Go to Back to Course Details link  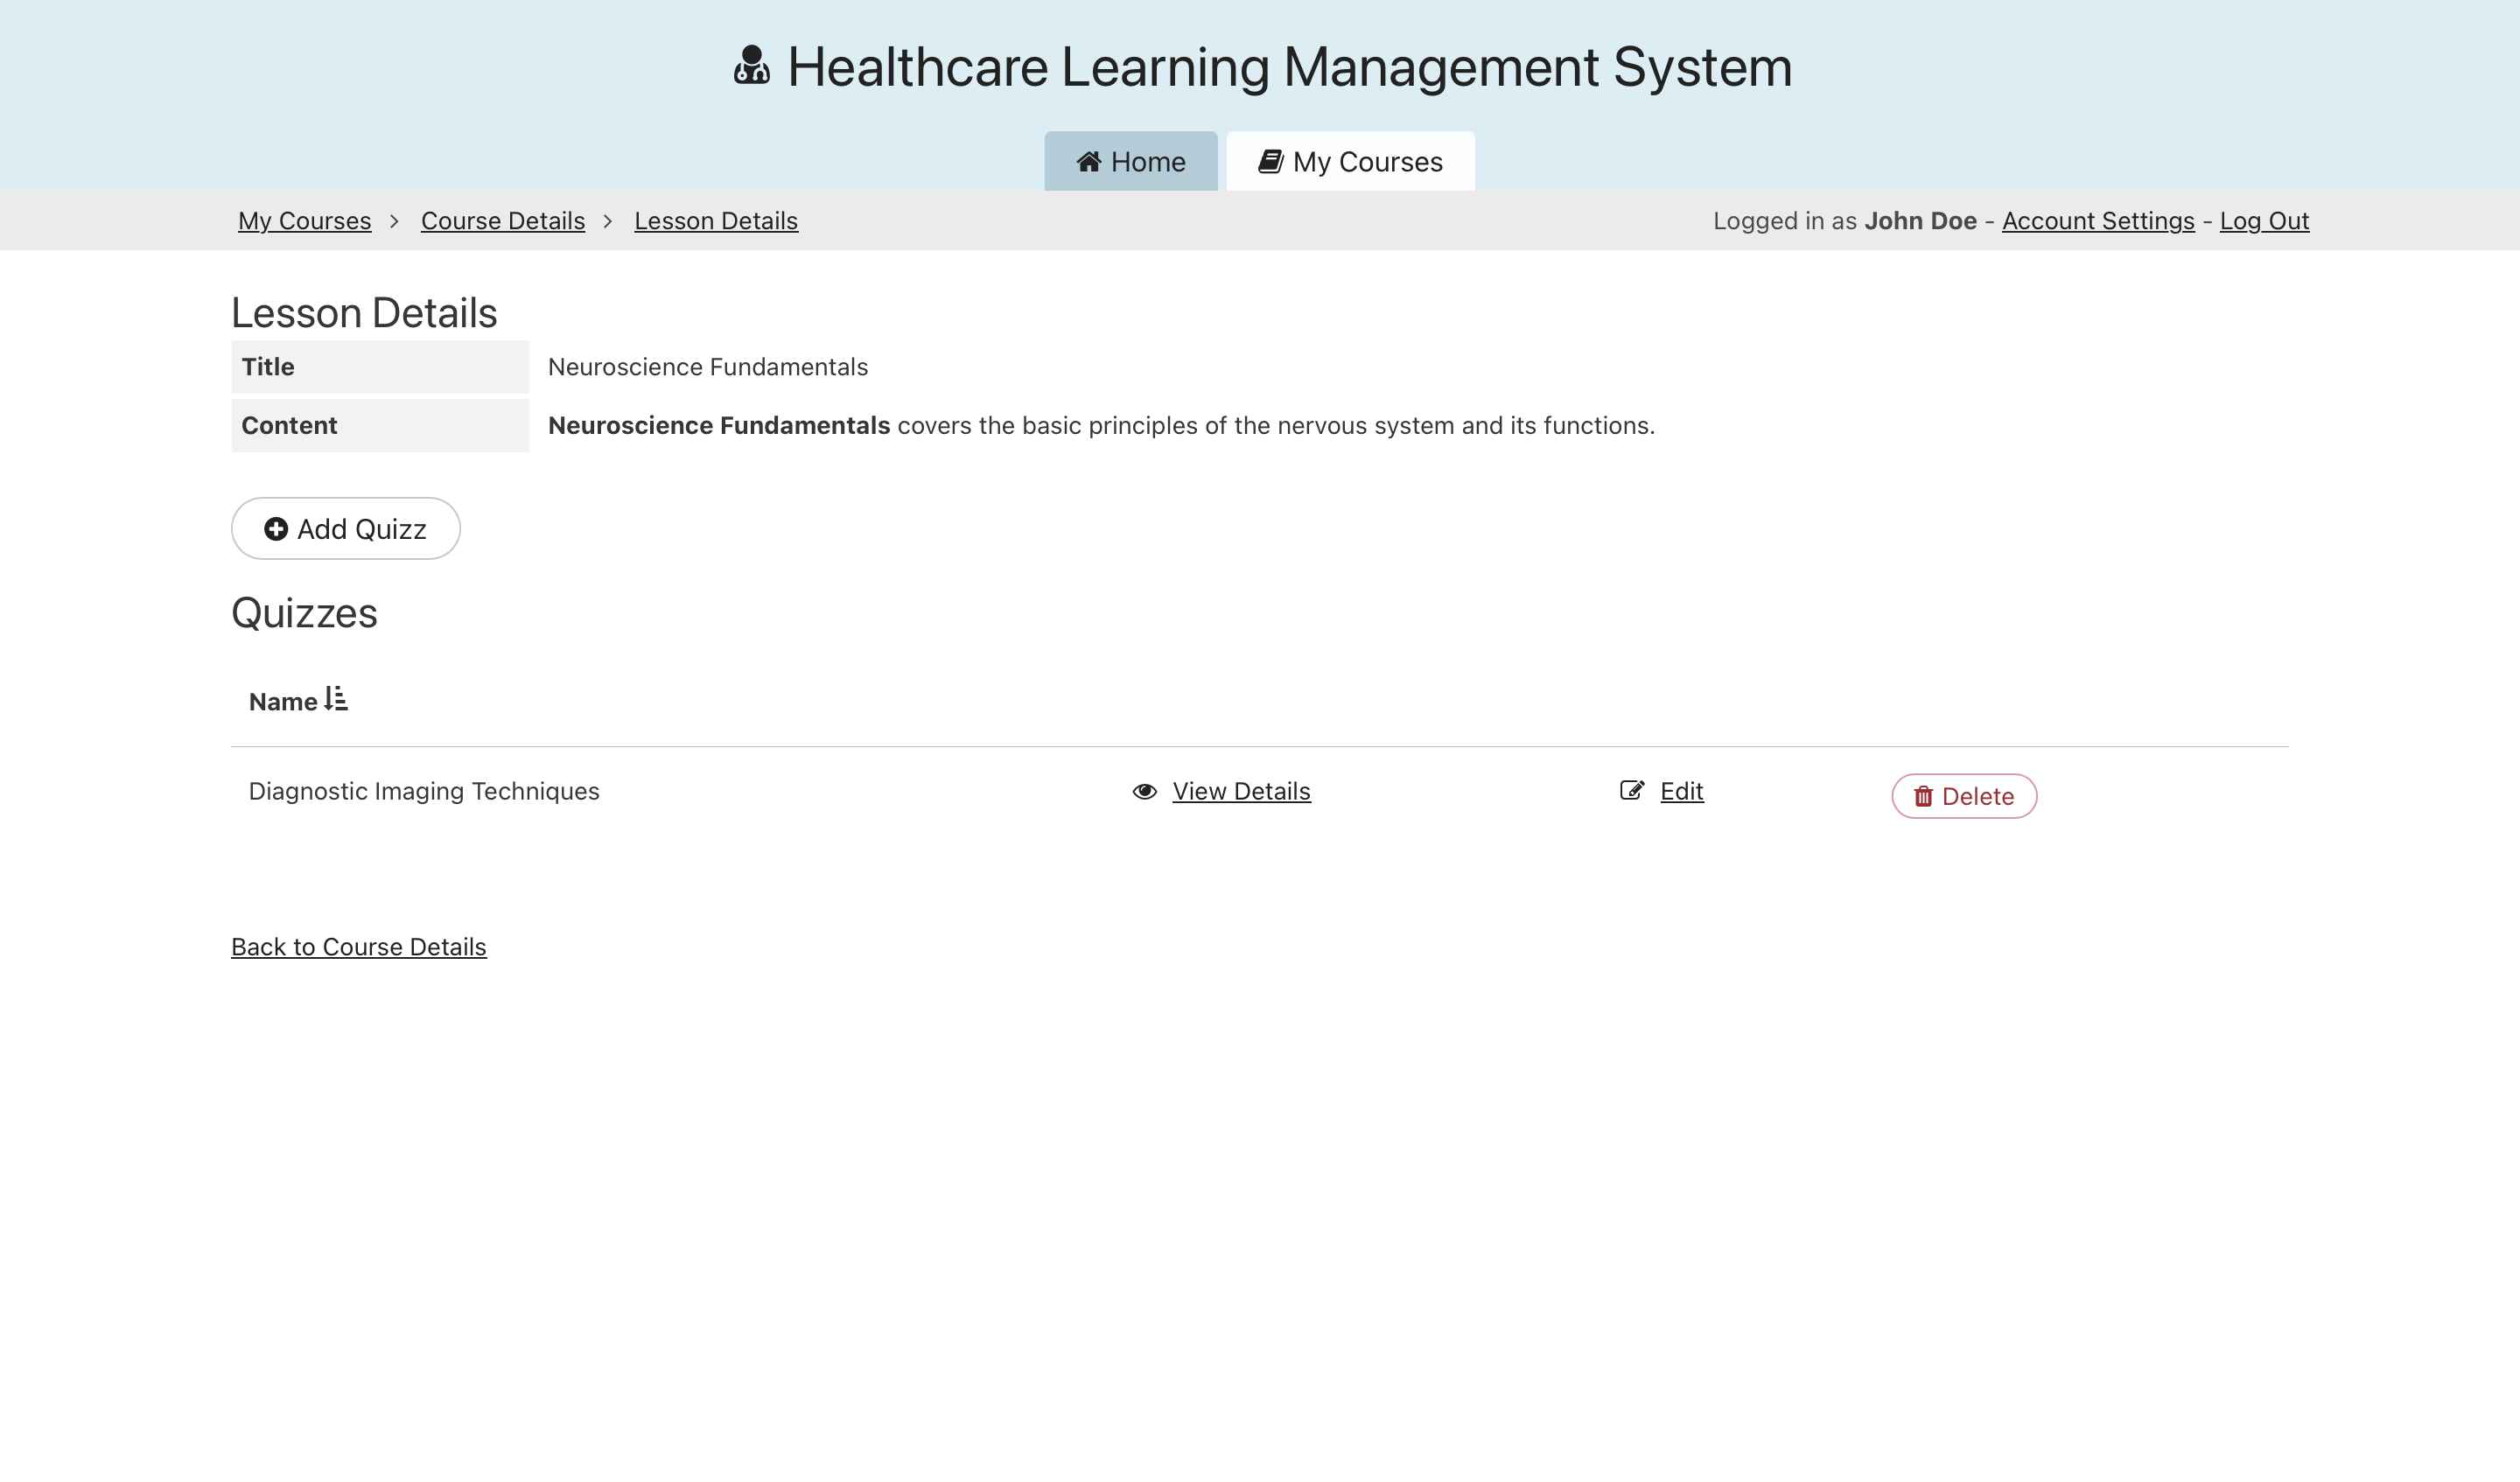pos(358,947)
